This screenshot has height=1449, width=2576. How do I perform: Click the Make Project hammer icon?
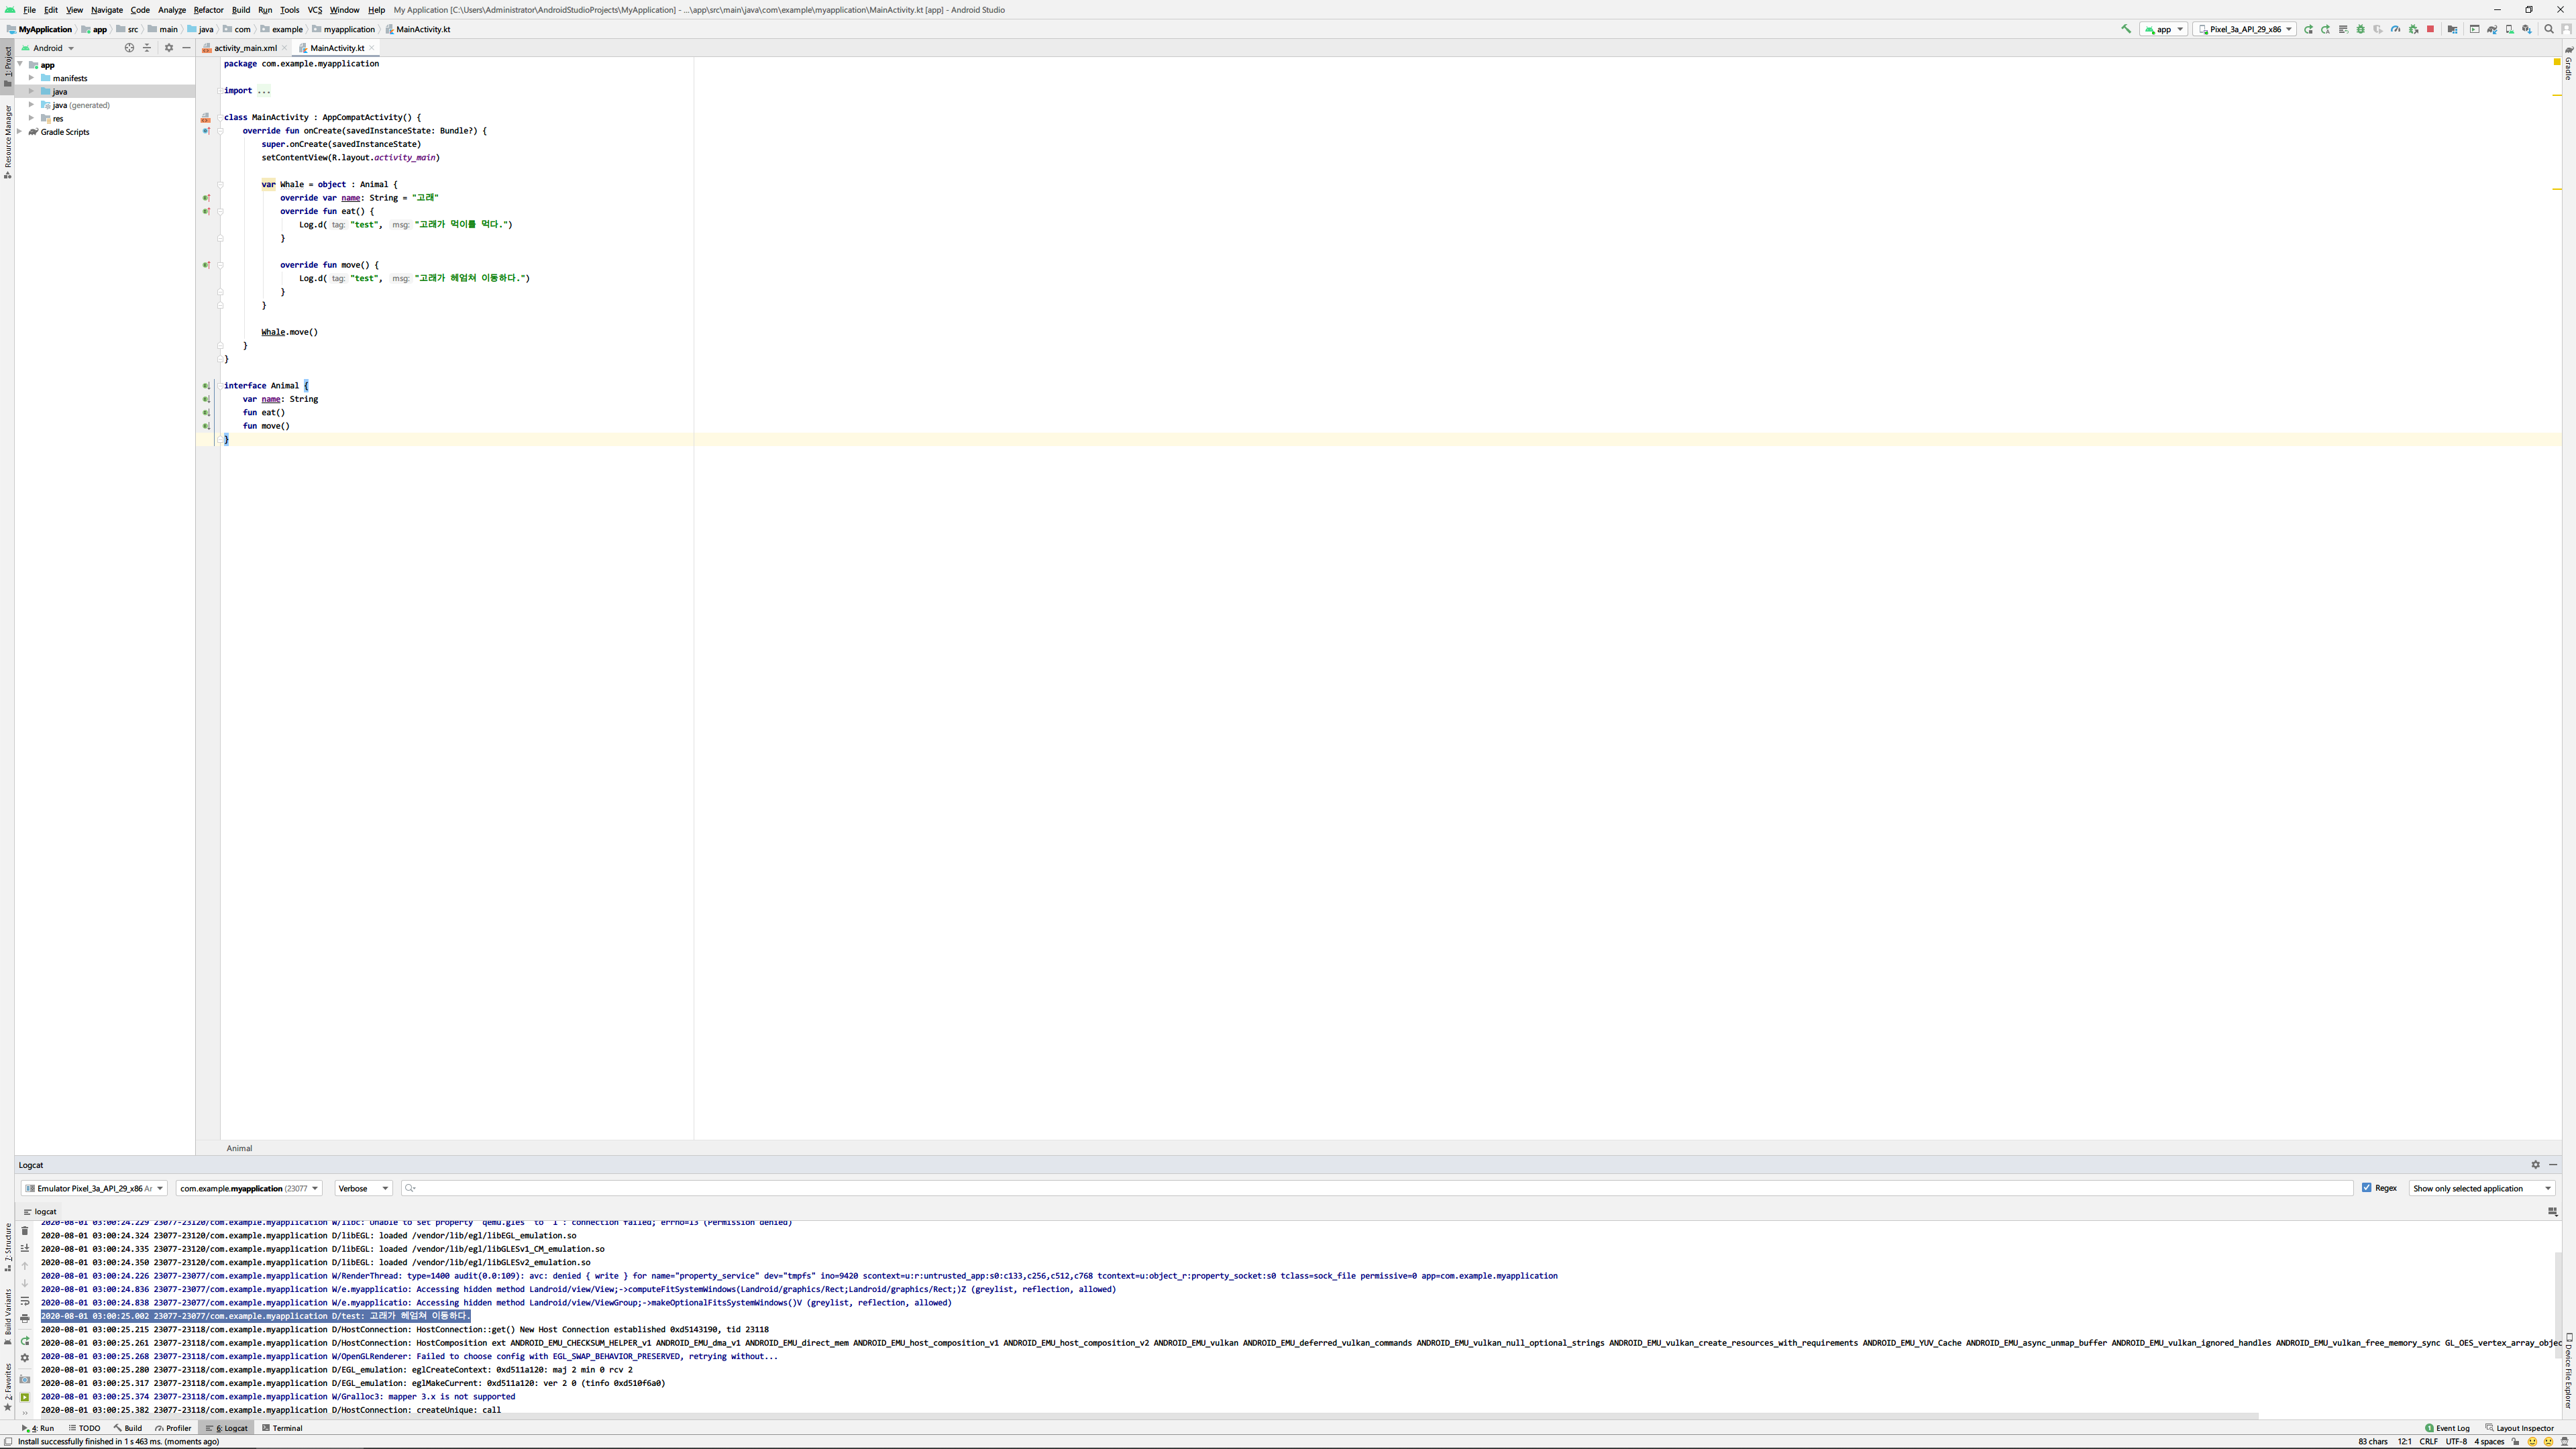point(2125,29)
